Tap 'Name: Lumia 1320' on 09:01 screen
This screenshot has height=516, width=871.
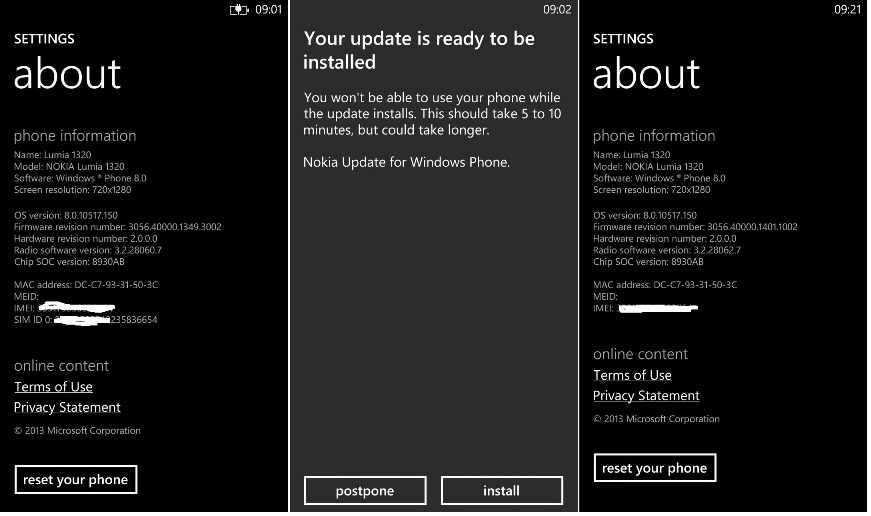click(x=53, y=154)
